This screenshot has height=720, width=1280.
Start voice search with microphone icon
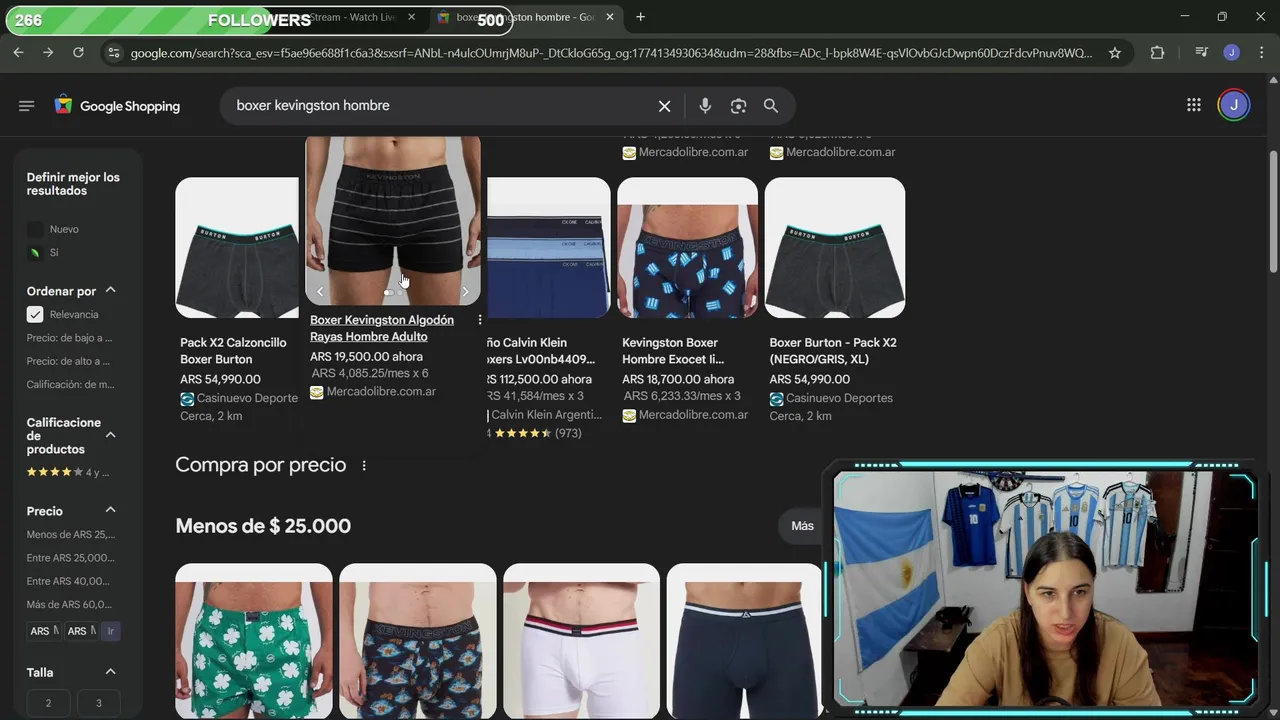tap(705, 106)
